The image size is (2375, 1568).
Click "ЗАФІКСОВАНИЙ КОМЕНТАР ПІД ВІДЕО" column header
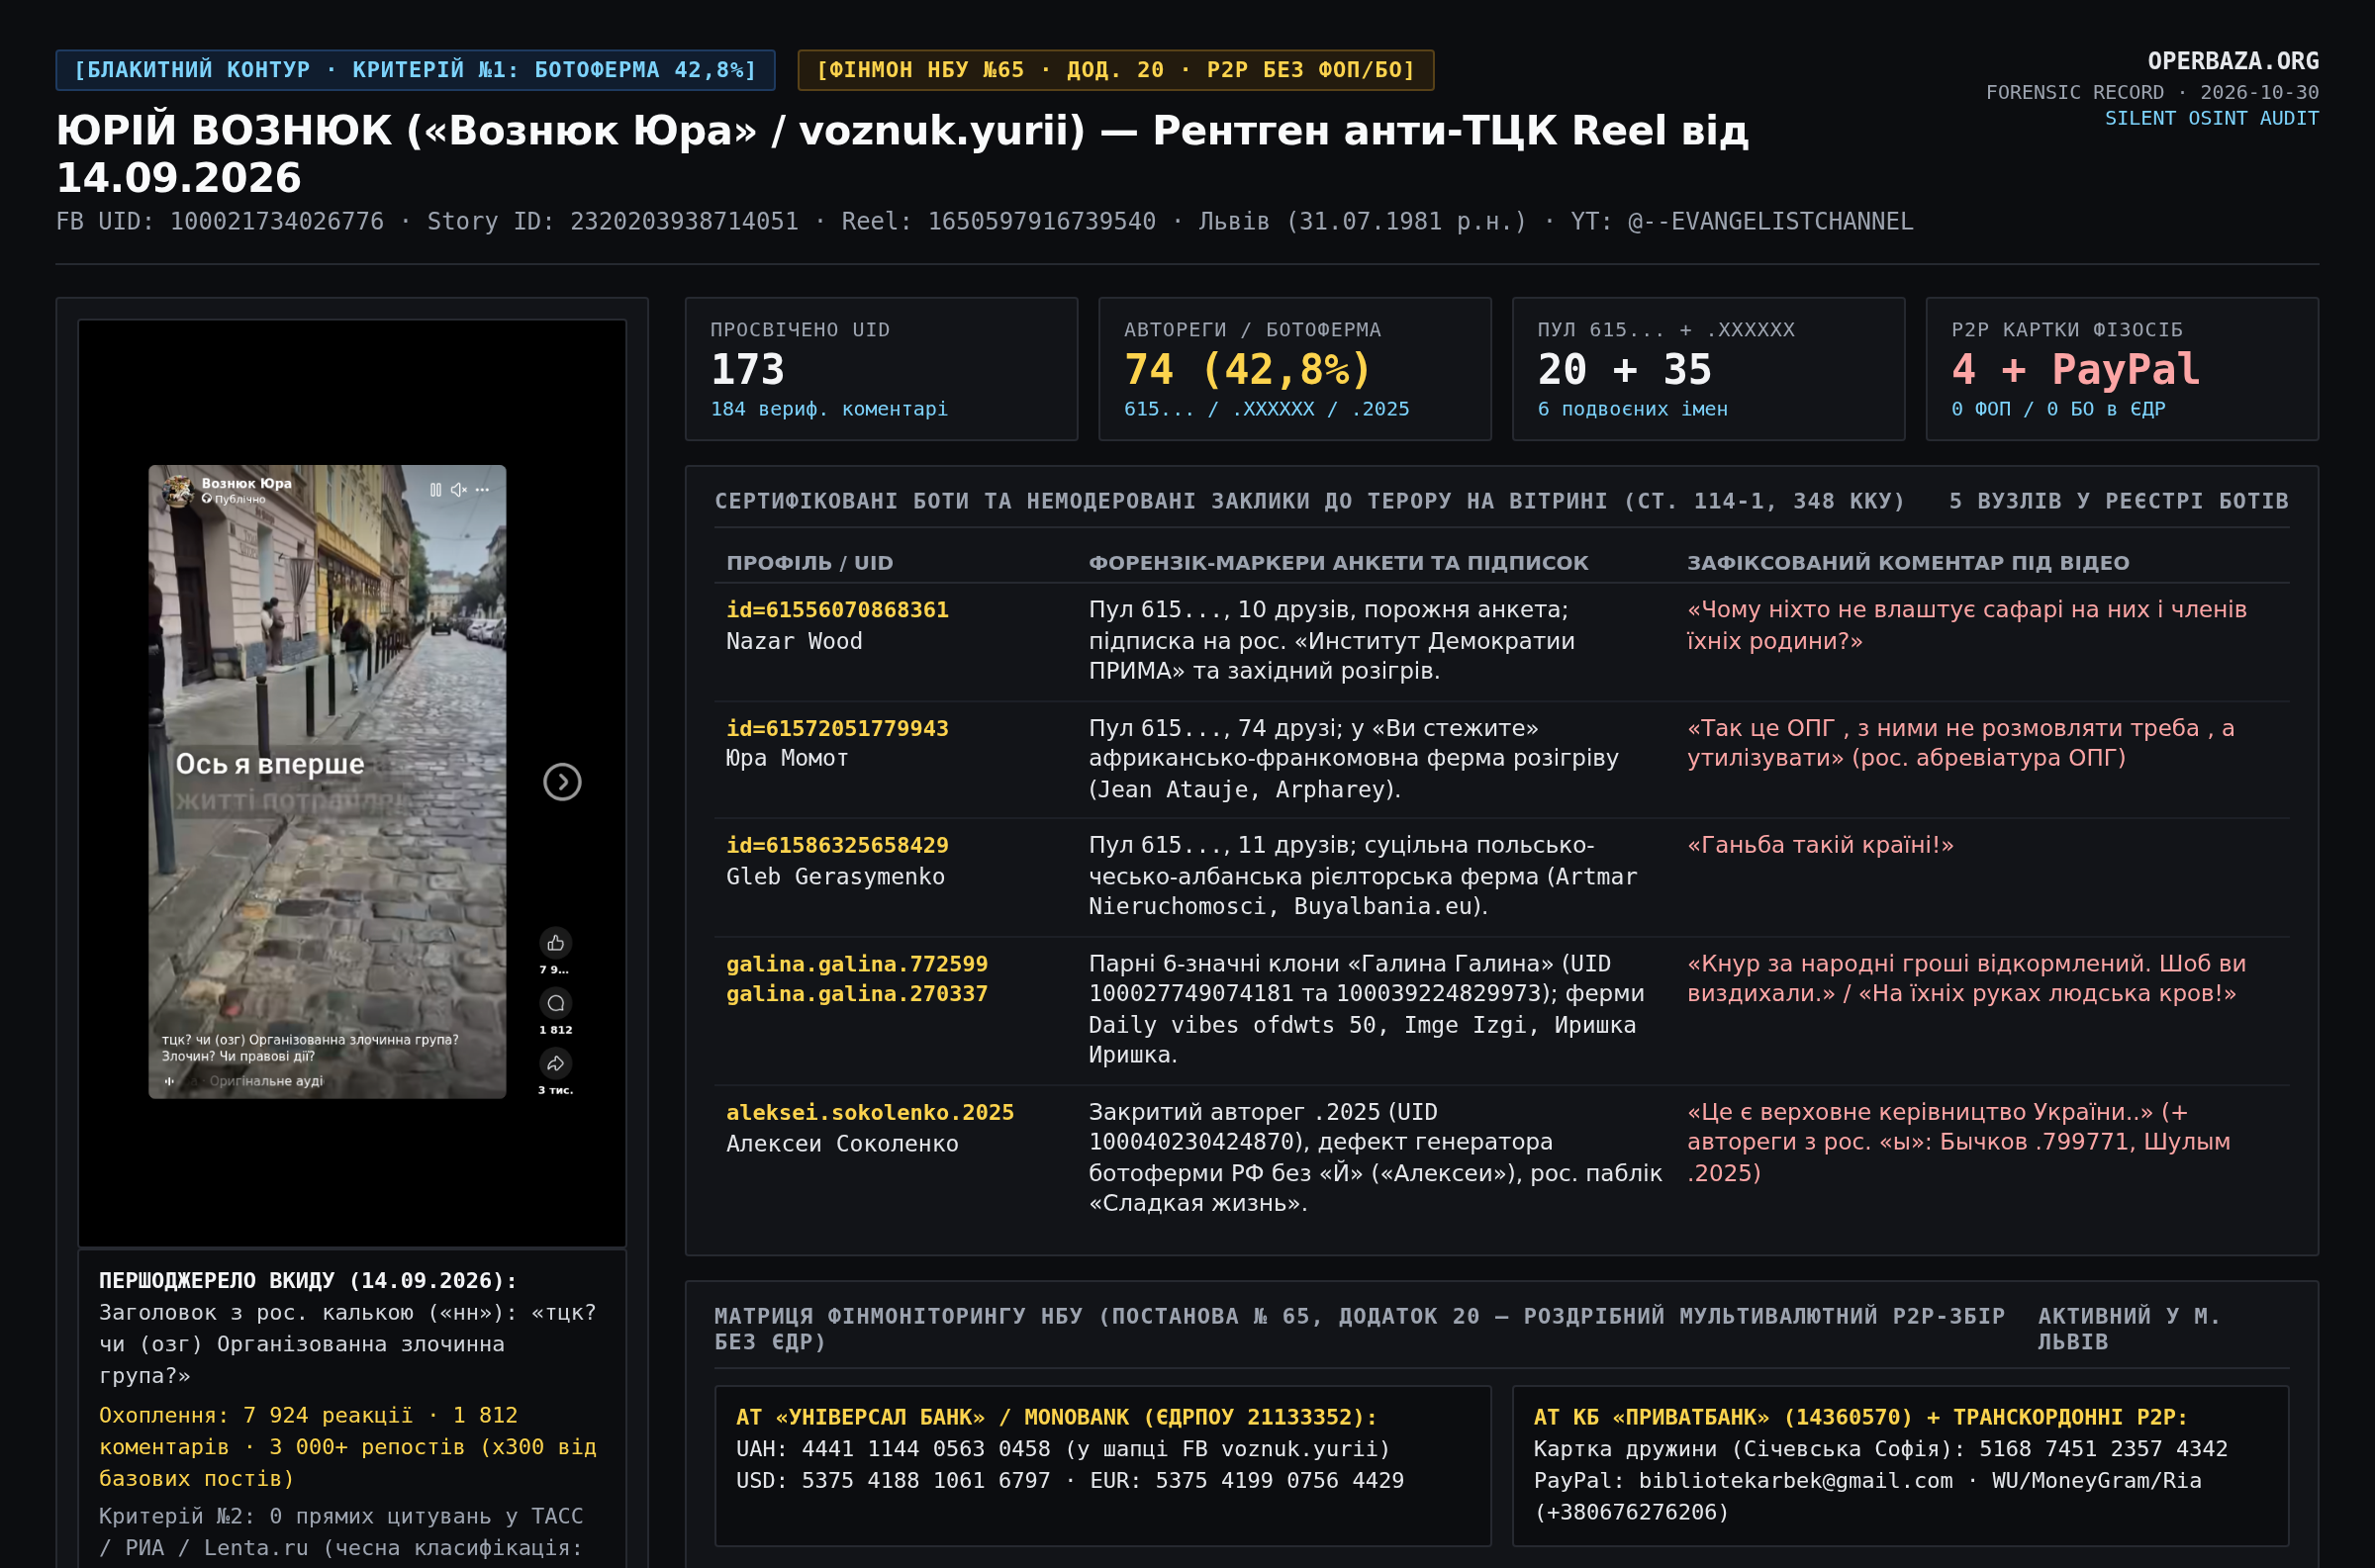[x=1908, y=563]
